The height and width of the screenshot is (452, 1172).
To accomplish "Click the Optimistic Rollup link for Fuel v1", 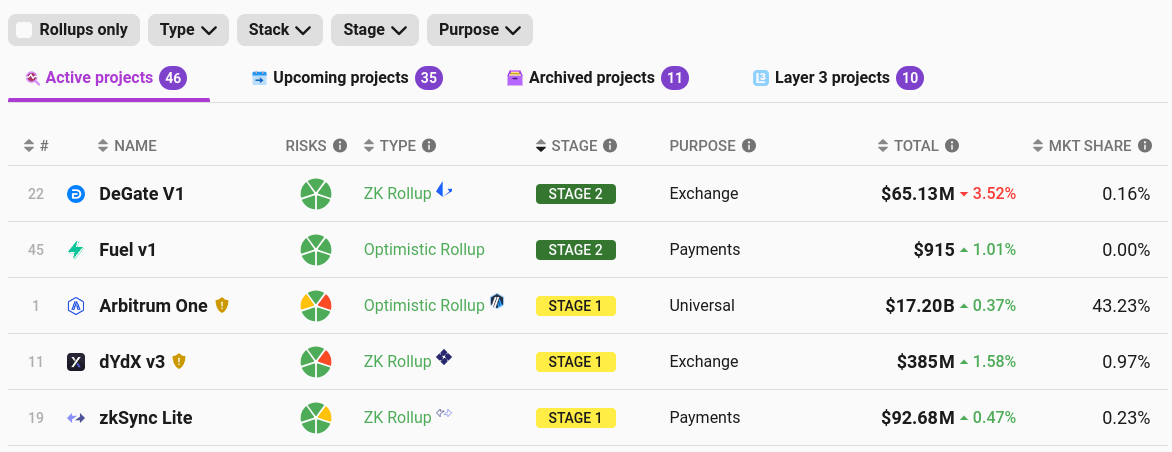I will click(424, 250).
